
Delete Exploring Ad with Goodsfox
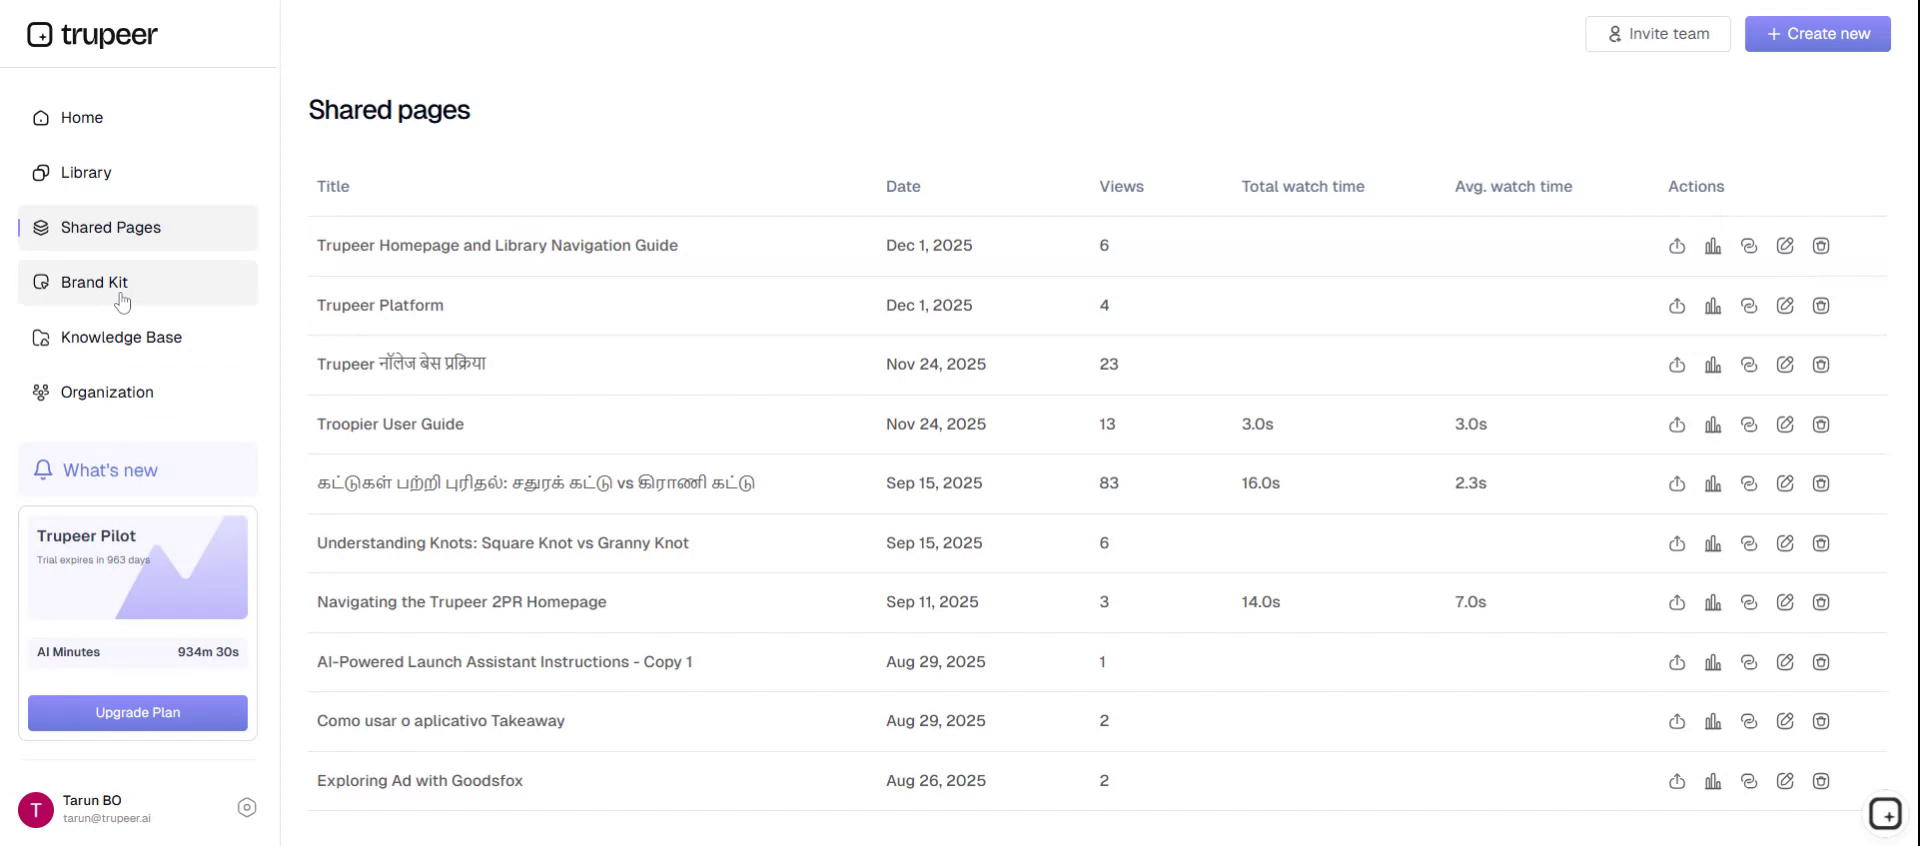click(1821, 782)
